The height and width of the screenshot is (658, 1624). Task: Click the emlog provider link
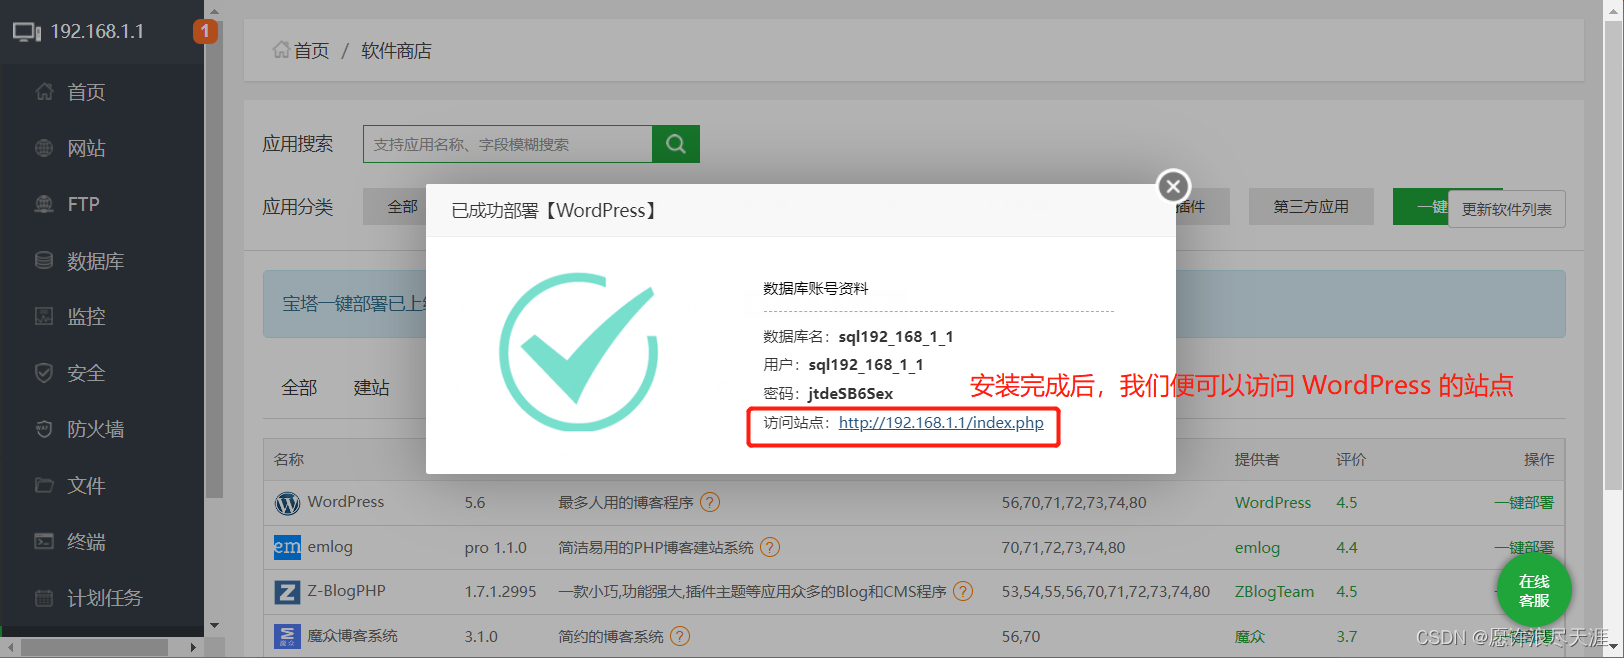click(1257, 548)
